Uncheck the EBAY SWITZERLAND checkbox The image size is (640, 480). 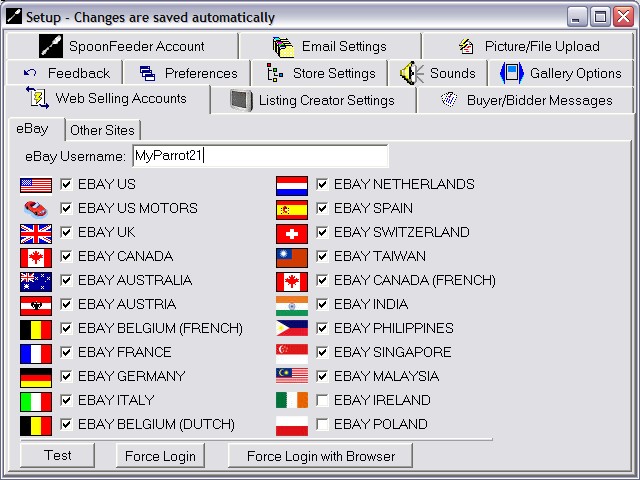click(x=322, y=232)
